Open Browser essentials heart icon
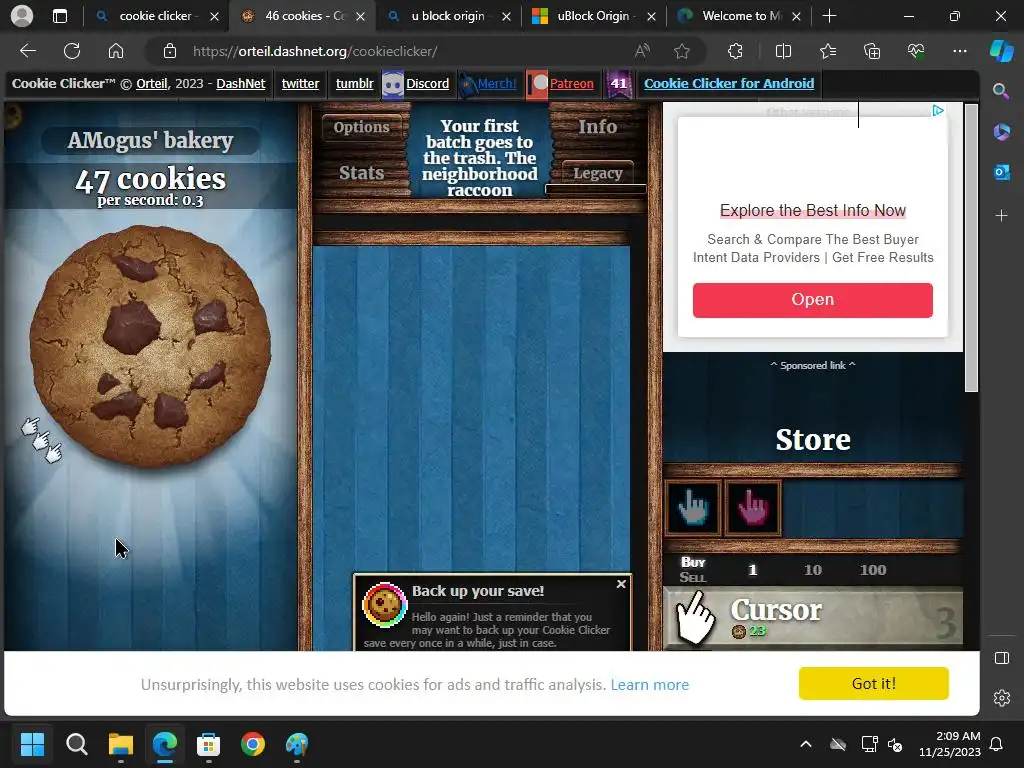The width and height of the screenshot is (1024, 768). 916,51
